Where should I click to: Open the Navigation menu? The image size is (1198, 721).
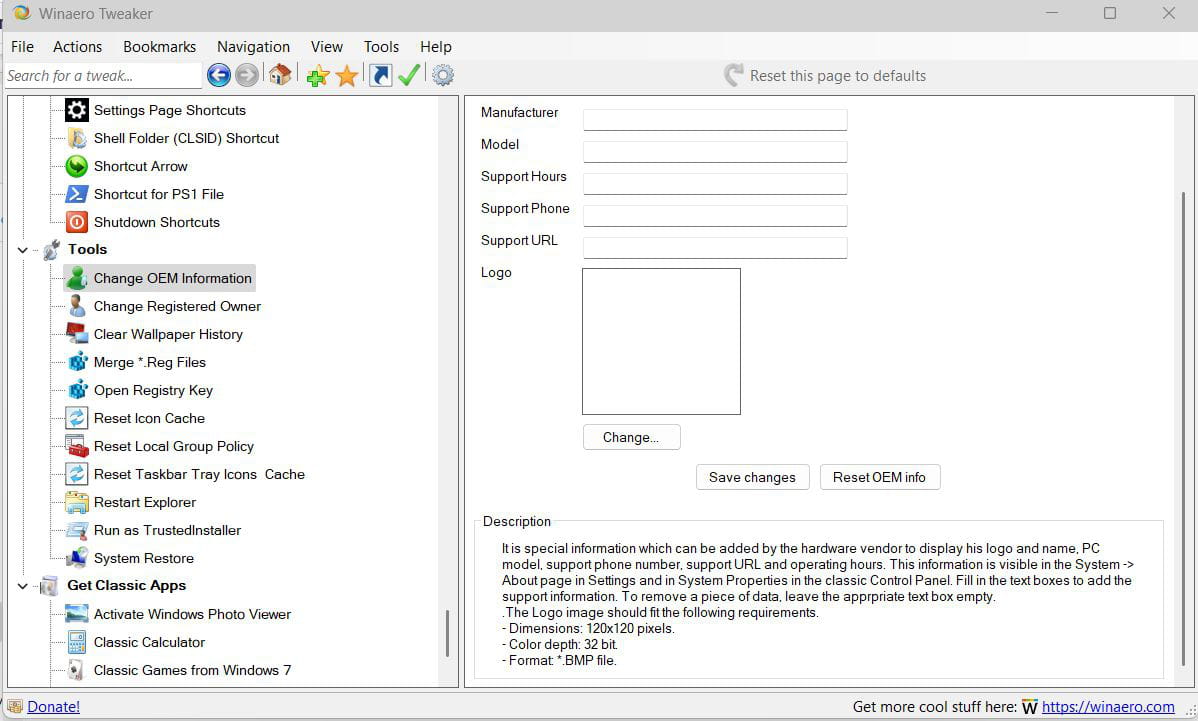[x=253, y=47]
